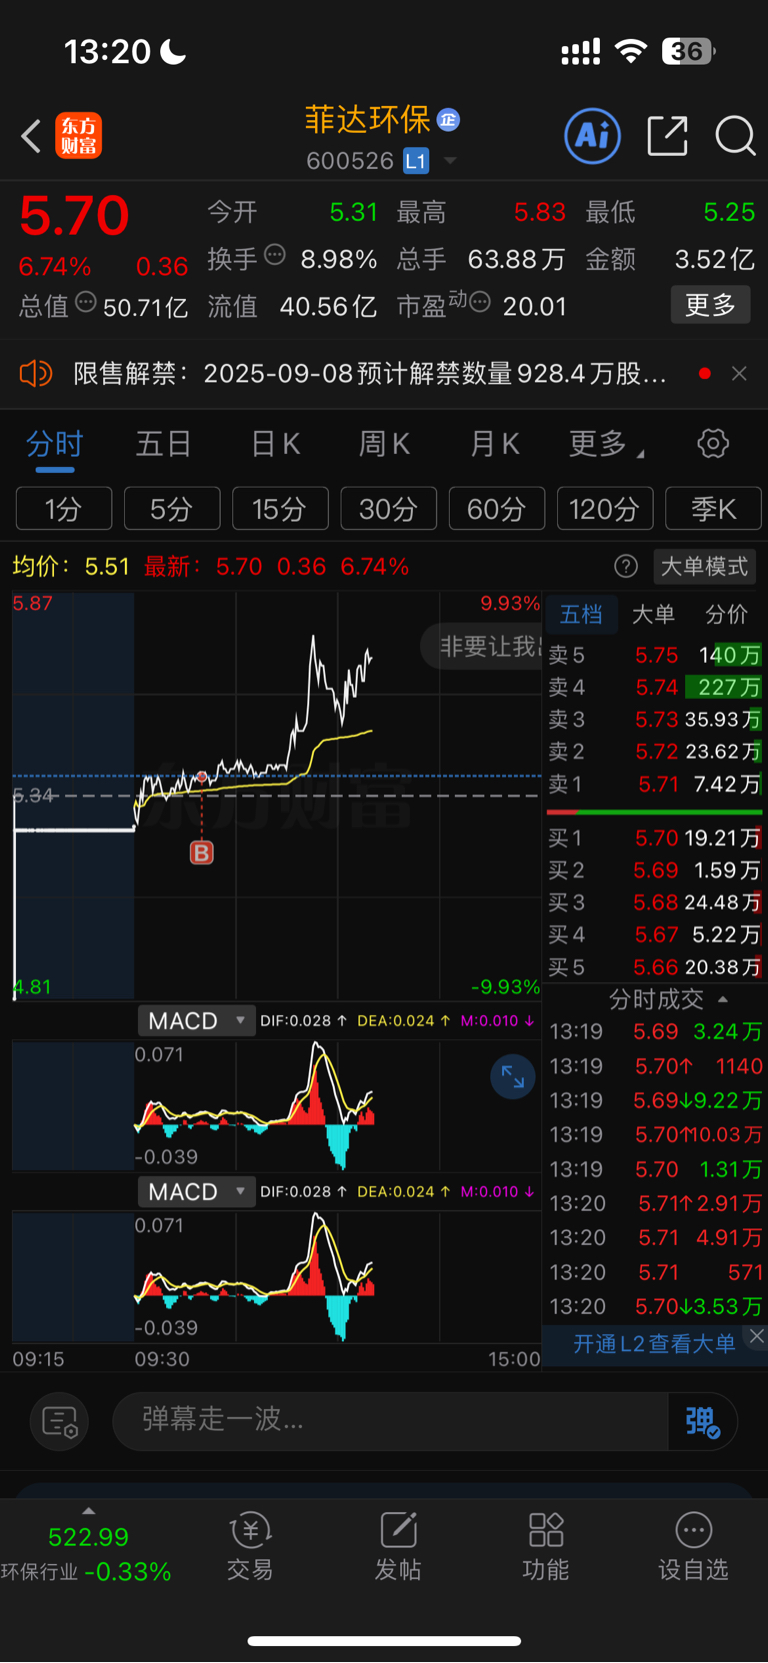Select the 买5 5.66 order row
Screen dimensions: 768x1663
coord(655,967)
